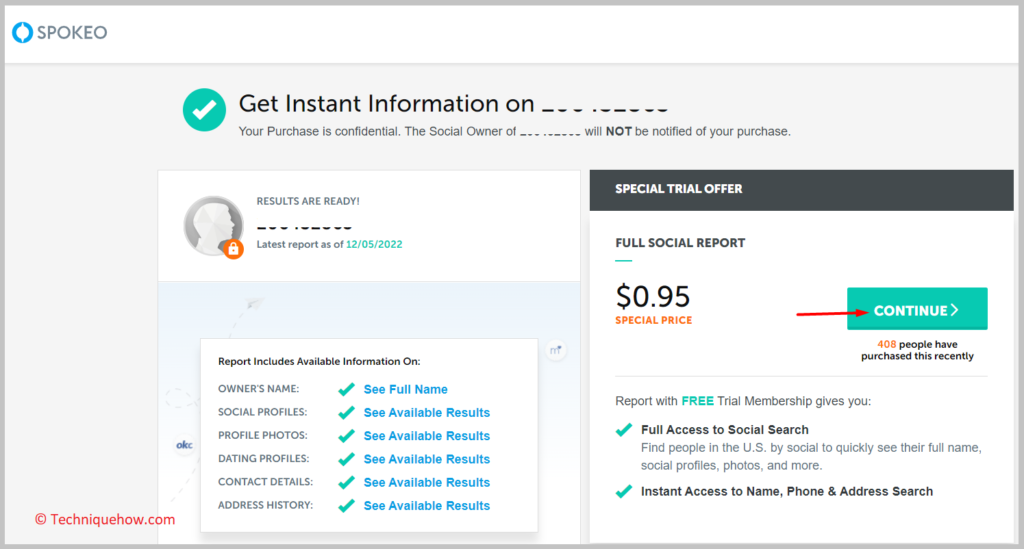
Task: Click checkmark next to Profile Photos
Action: click(x=347, y=436)
